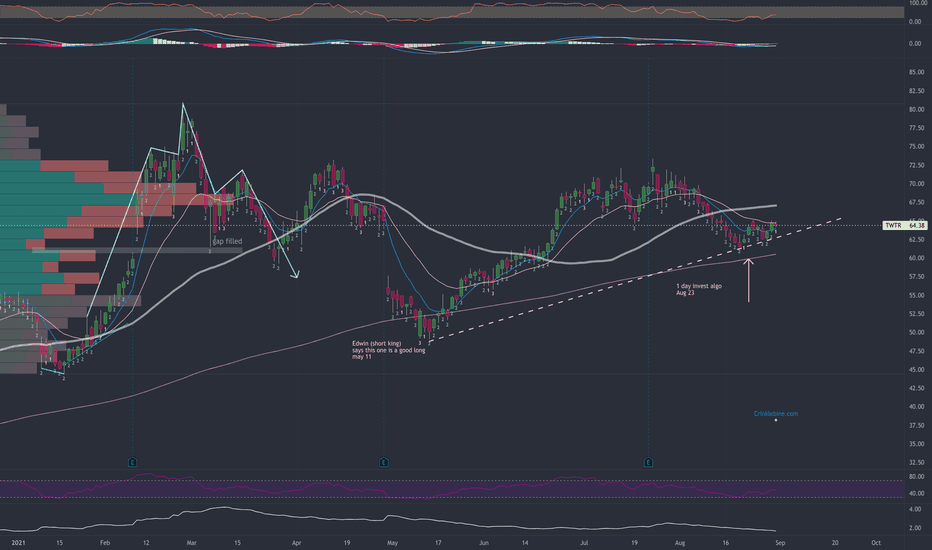Screen dimensions: 932x550
Task: Click the 32.50 price axis label
Action: point(916,462)
